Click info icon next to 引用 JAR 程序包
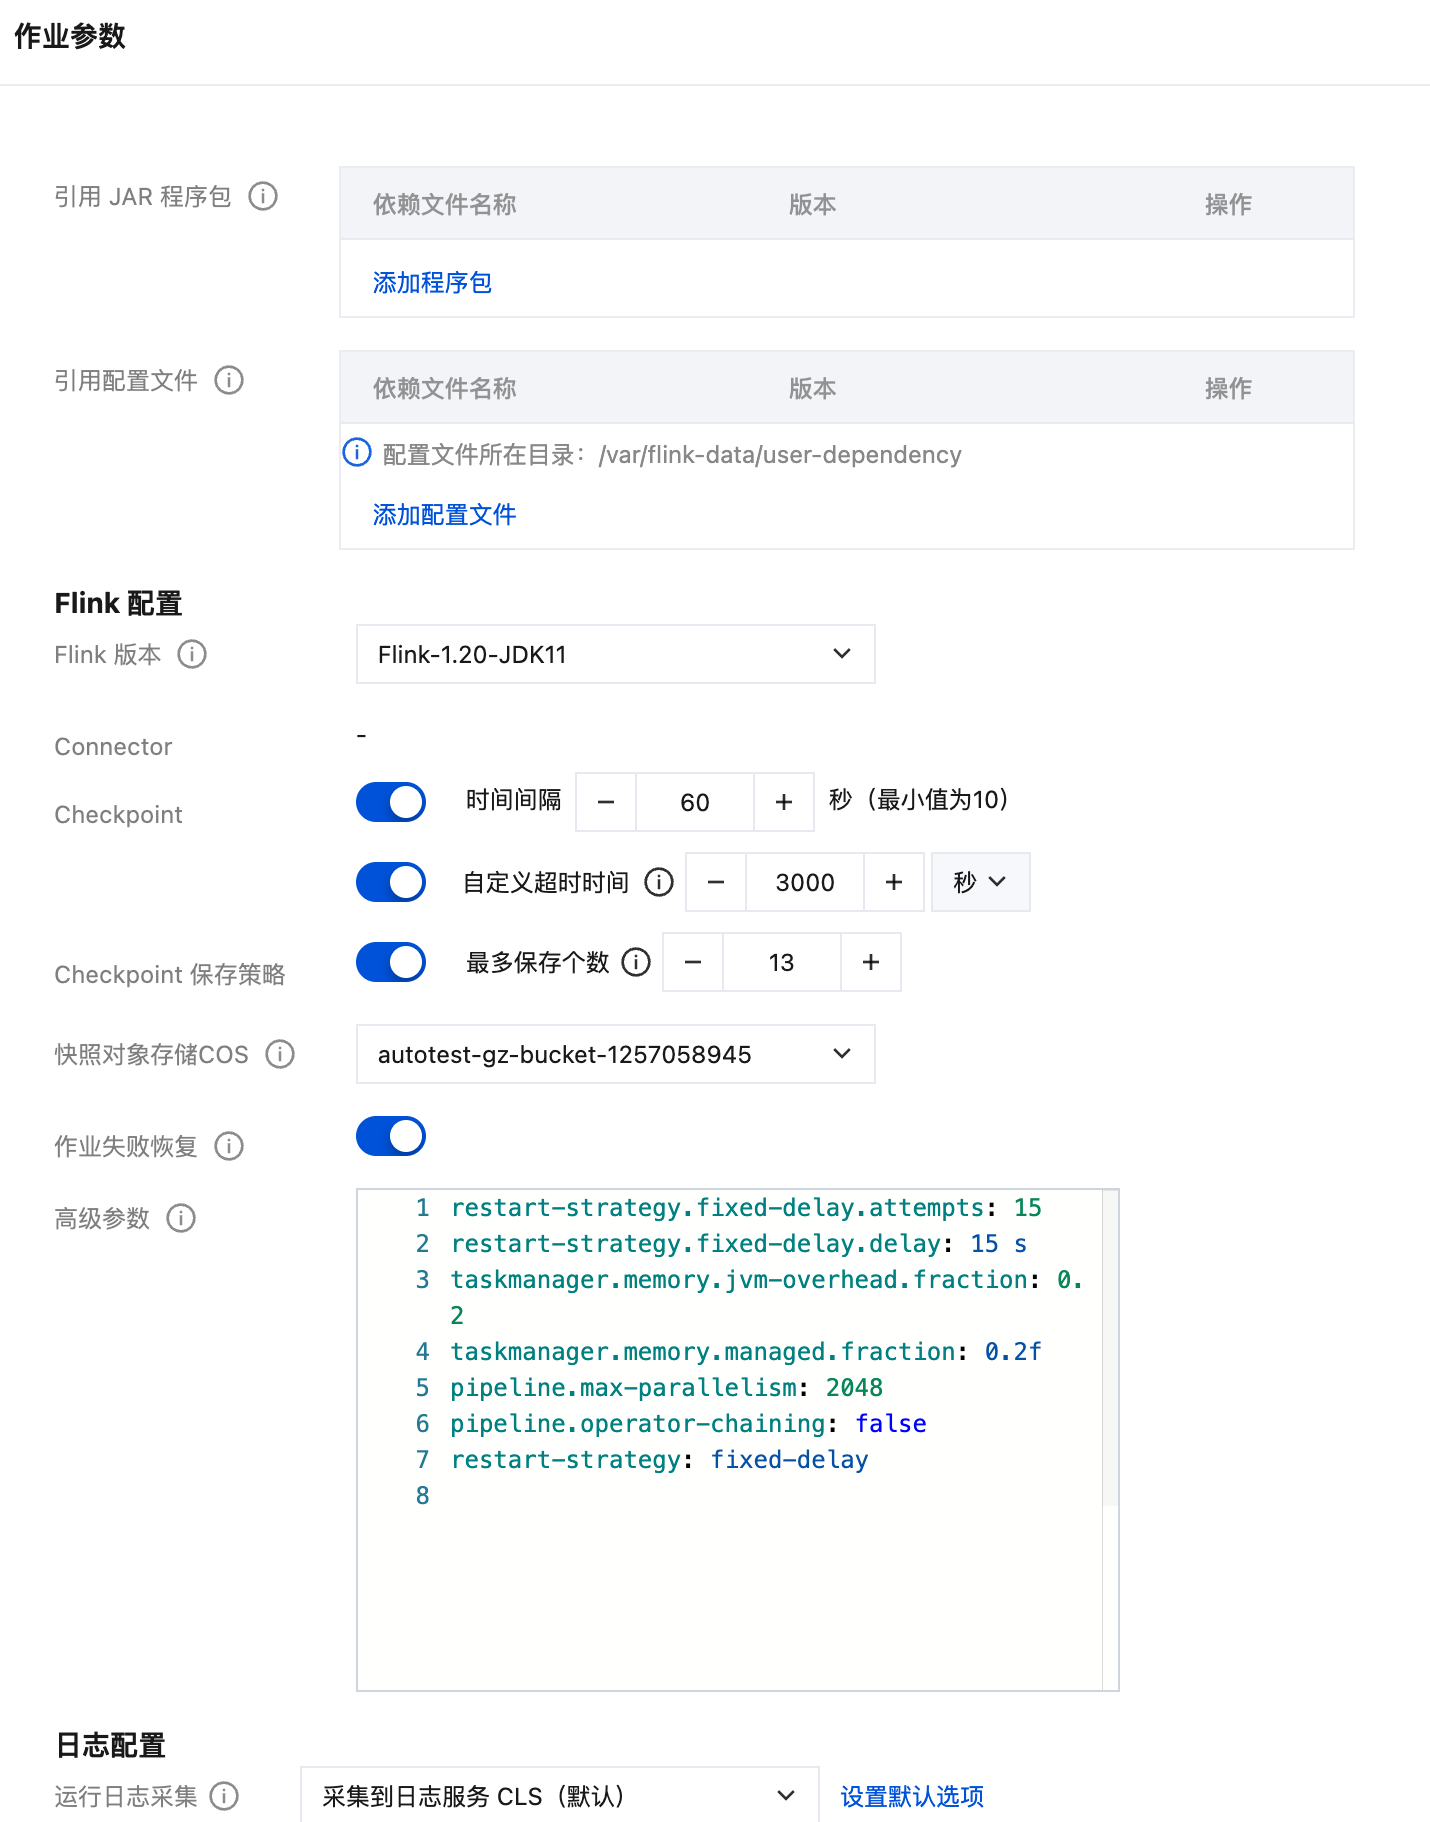The image size is (1430, 1822). [263, 196]
